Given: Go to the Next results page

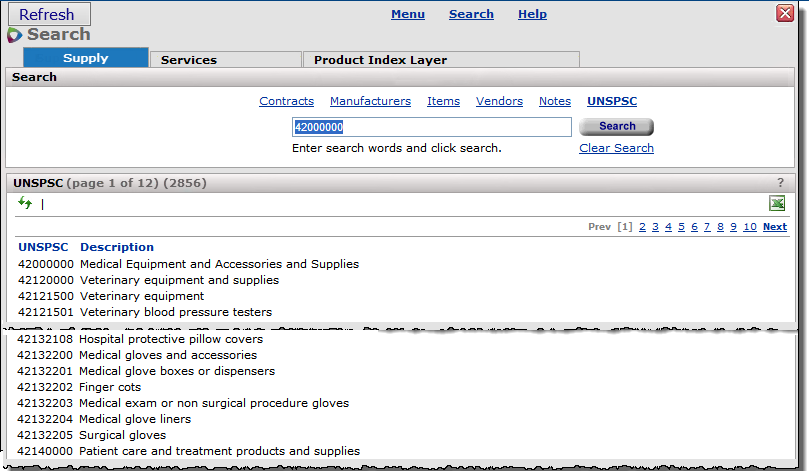Looking at the screenshot, I should pos(774,227).
